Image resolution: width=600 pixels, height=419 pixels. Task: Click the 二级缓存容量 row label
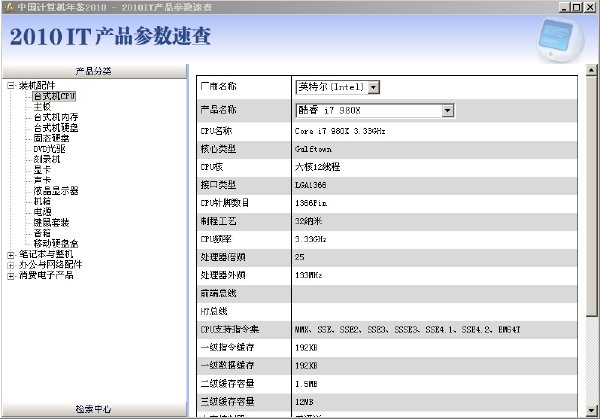click(x=227, y=383)
